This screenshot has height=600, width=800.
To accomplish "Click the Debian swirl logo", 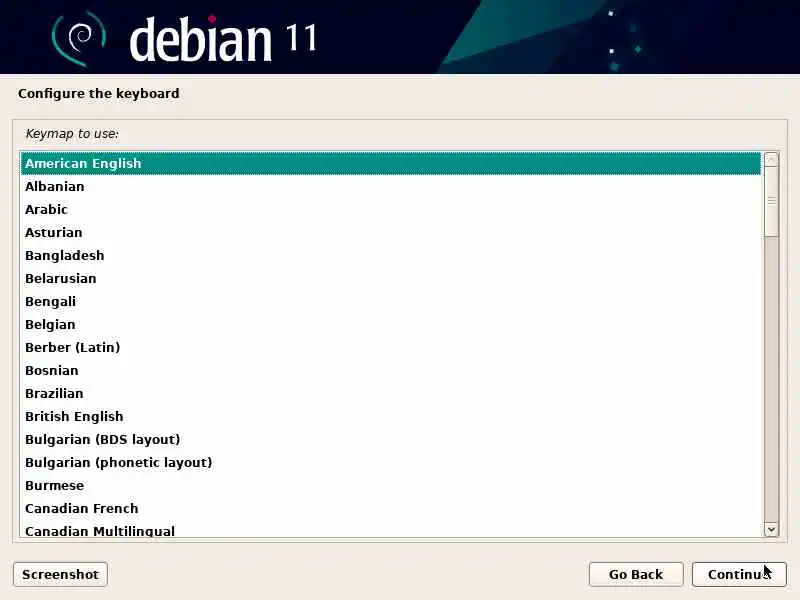I will [x=79, y=39].
